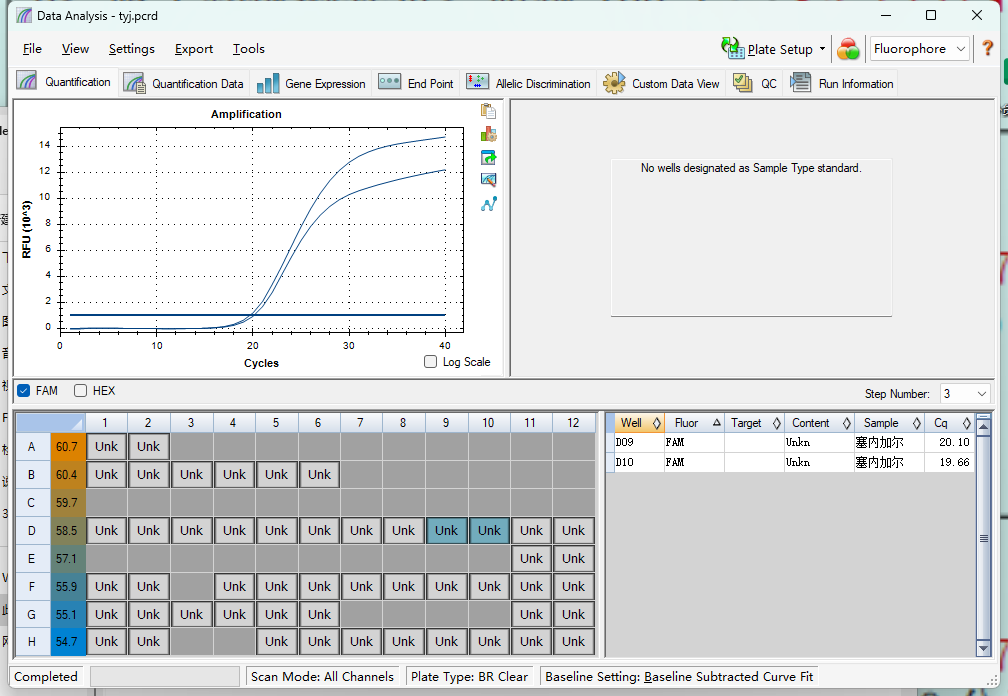Image resolution: width=1008 pixels, height=696 pixels.
Task: Select plate row header D
Action: [31, 531]
